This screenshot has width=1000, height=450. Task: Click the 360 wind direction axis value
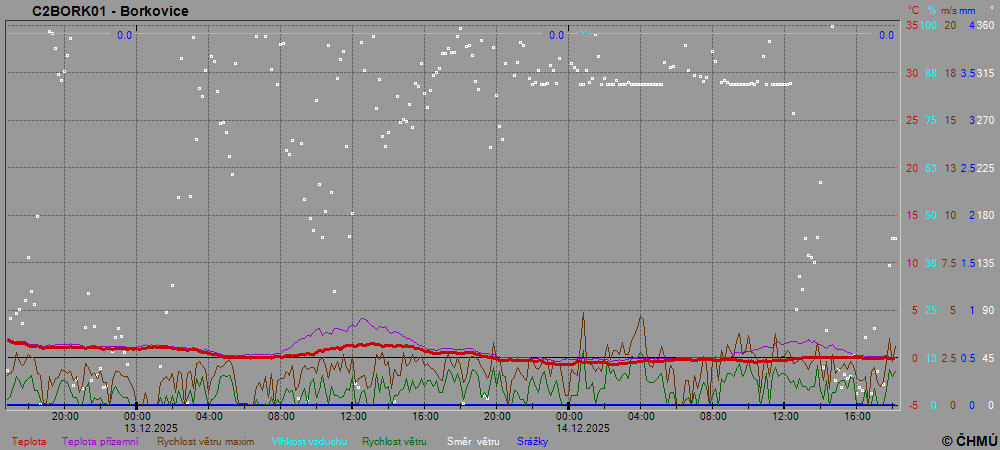click(x=985, y=25)
